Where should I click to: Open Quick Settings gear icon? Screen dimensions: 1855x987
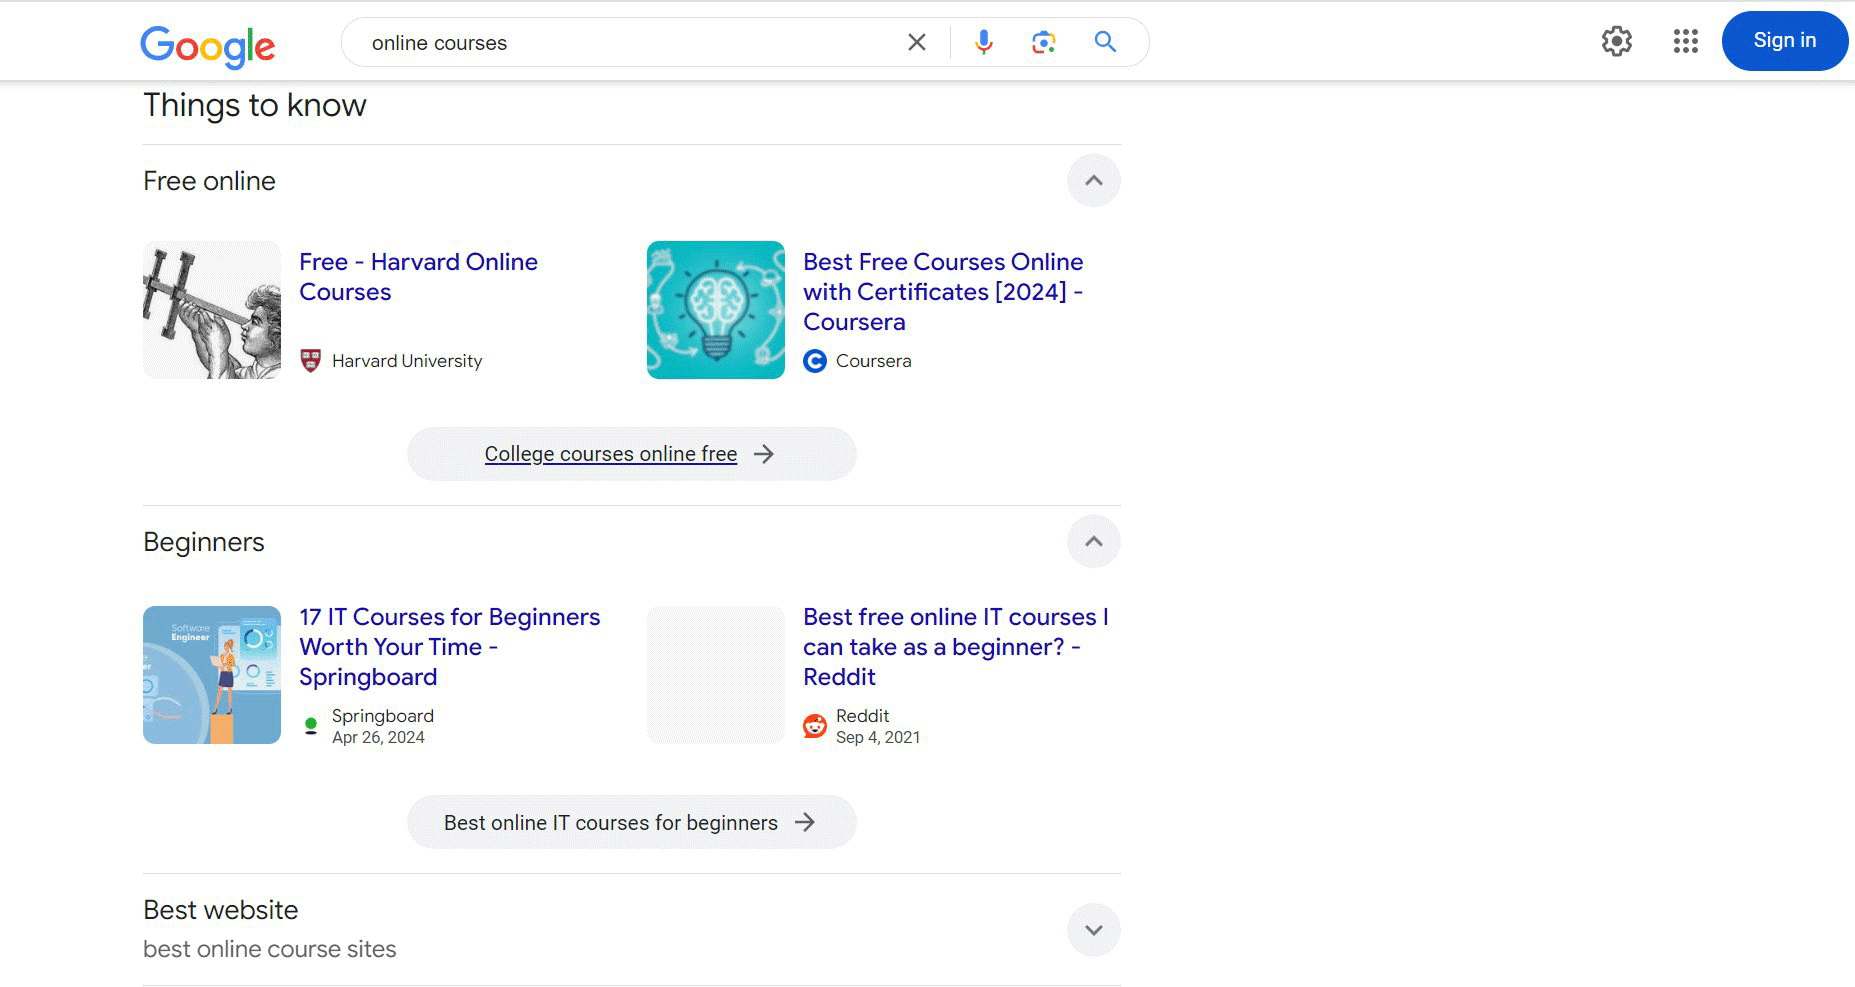click(x=1617, y=41)
